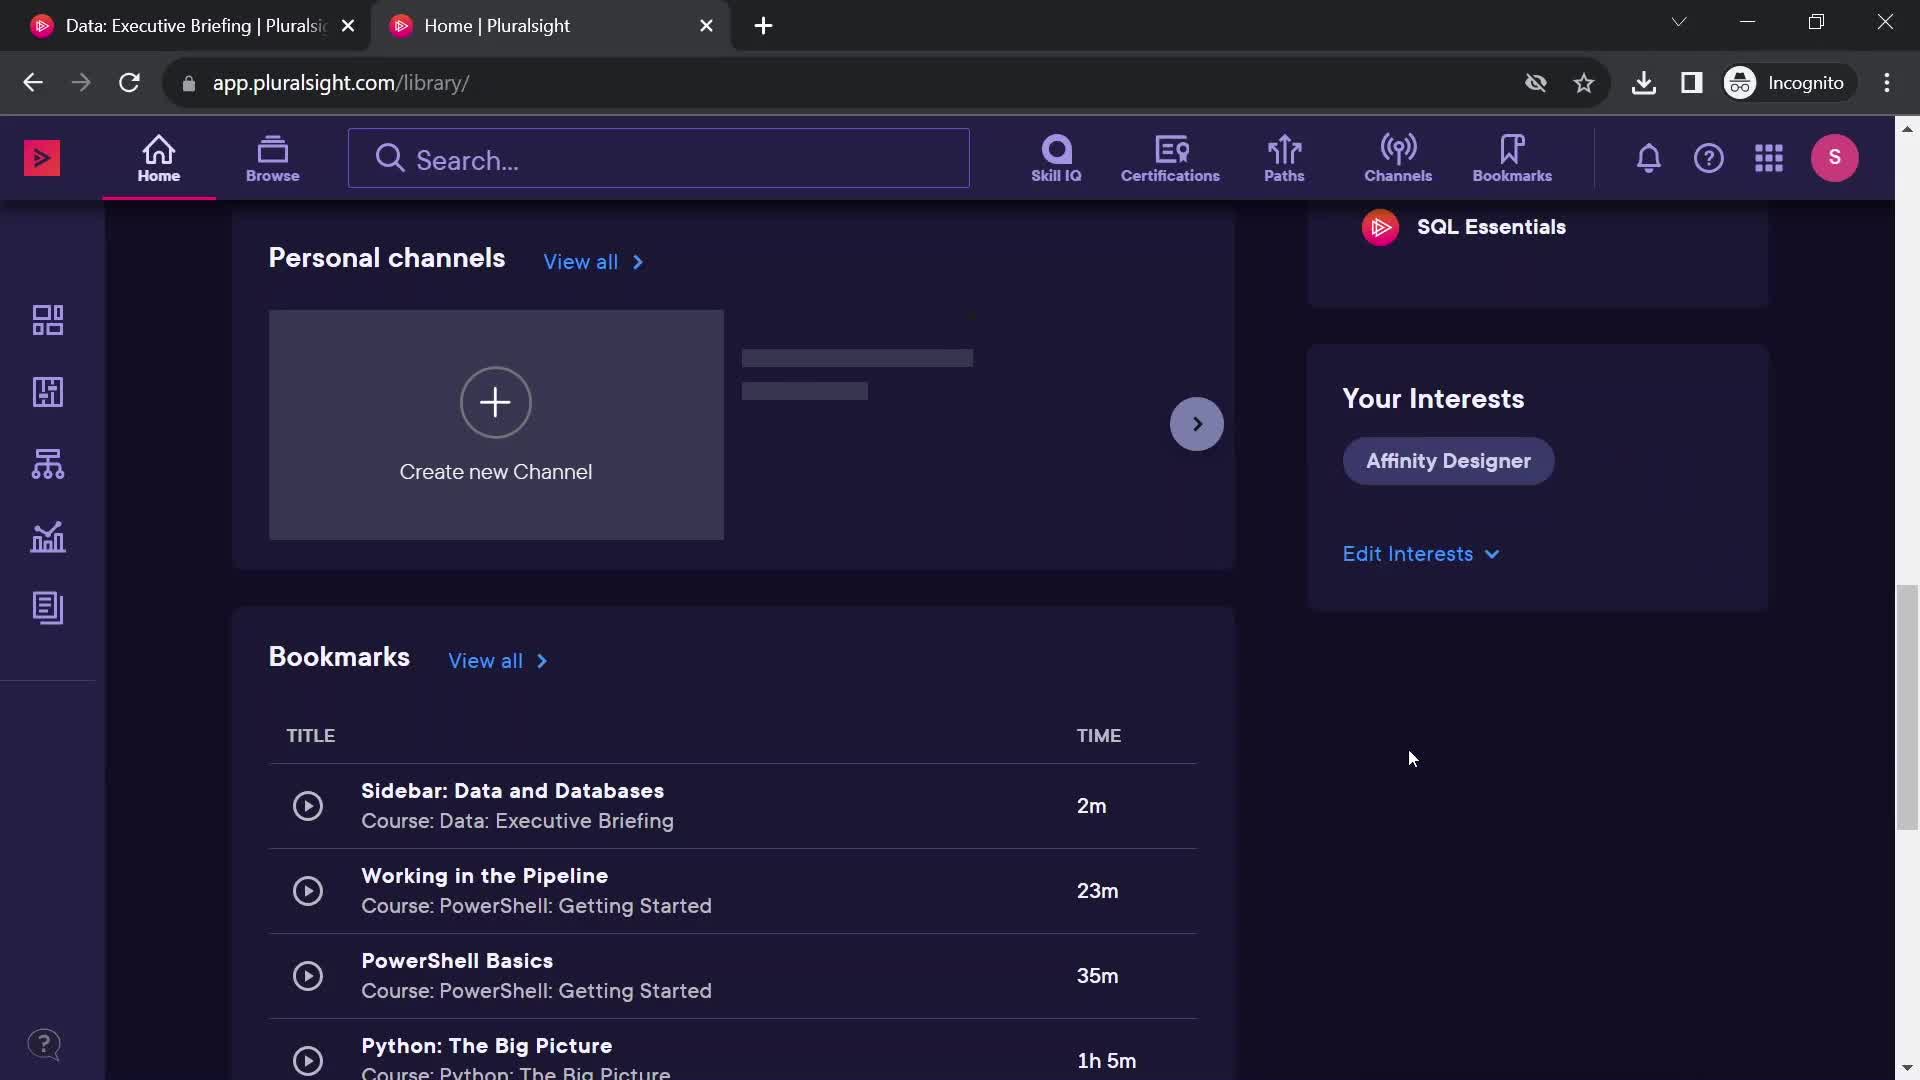Open the Channels icon

pos(1398,157)
